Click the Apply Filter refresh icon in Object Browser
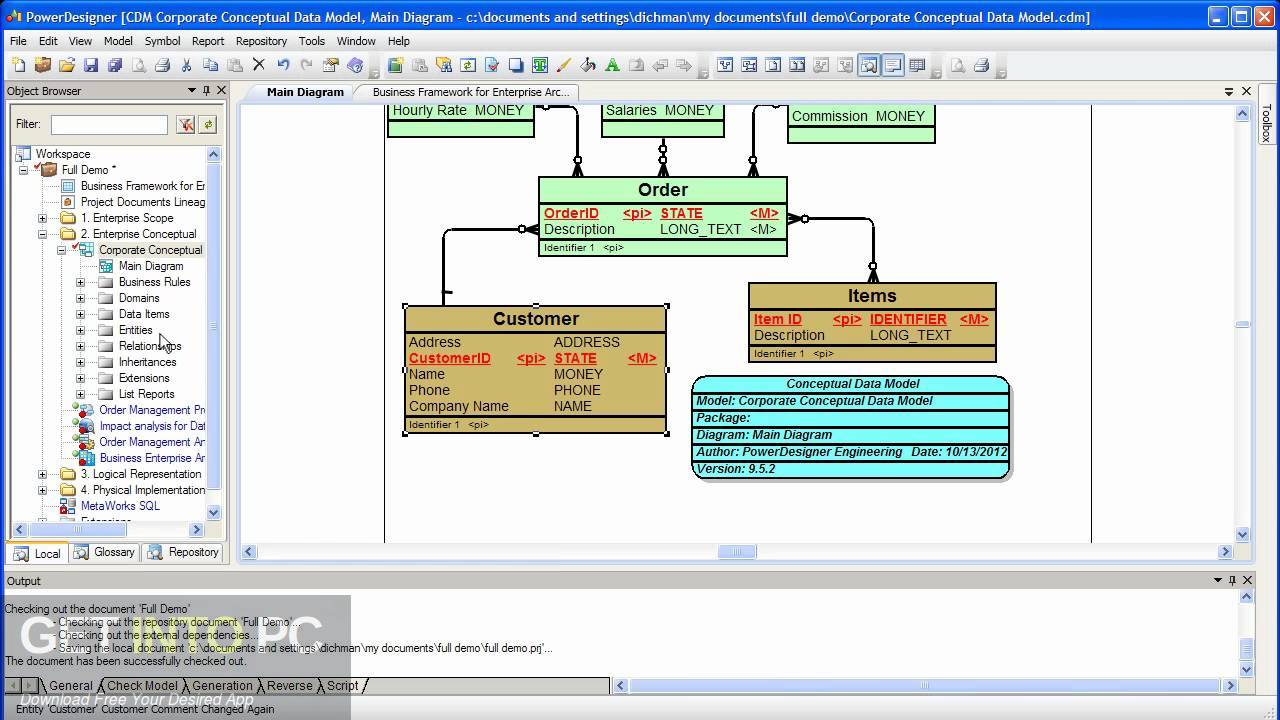This screenshot has width=1280, height=720. (x=208, y=124)
